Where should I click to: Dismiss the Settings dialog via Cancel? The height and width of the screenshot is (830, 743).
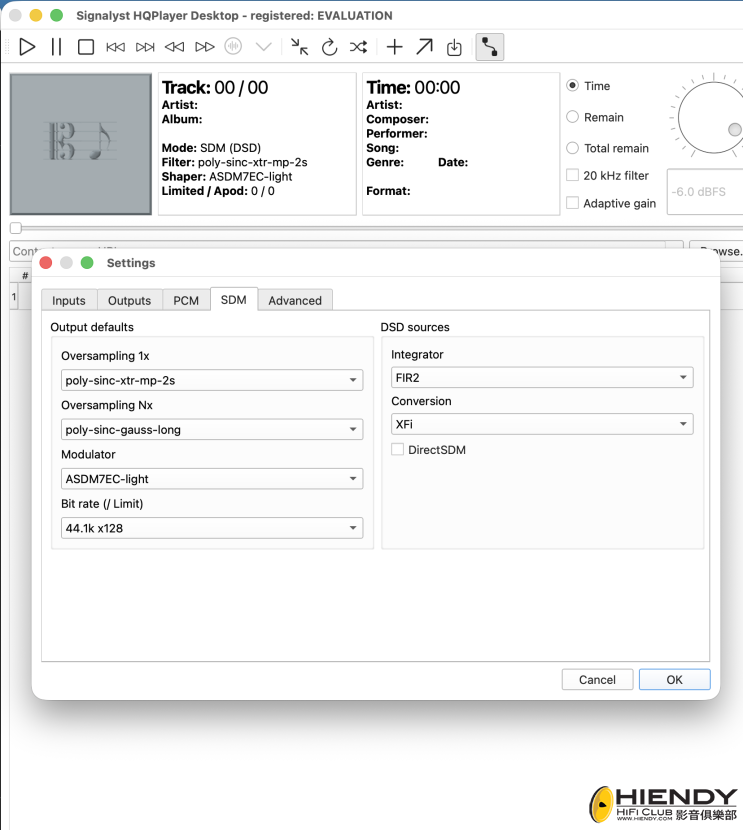click(597, 680)
